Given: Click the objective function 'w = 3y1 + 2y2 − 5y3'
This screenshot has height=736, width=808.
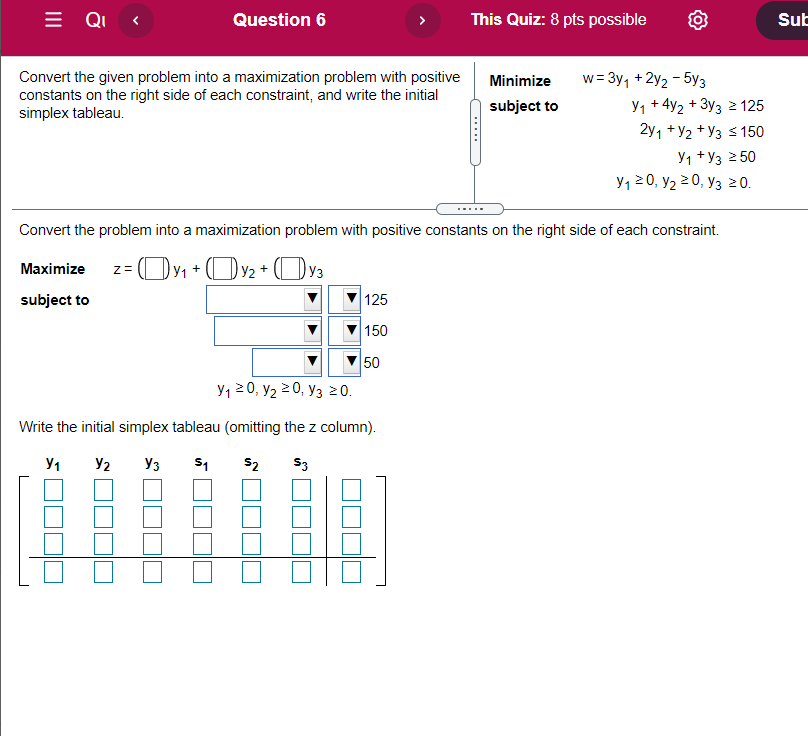Looking at the screenshot, I should tap(644, 79).
